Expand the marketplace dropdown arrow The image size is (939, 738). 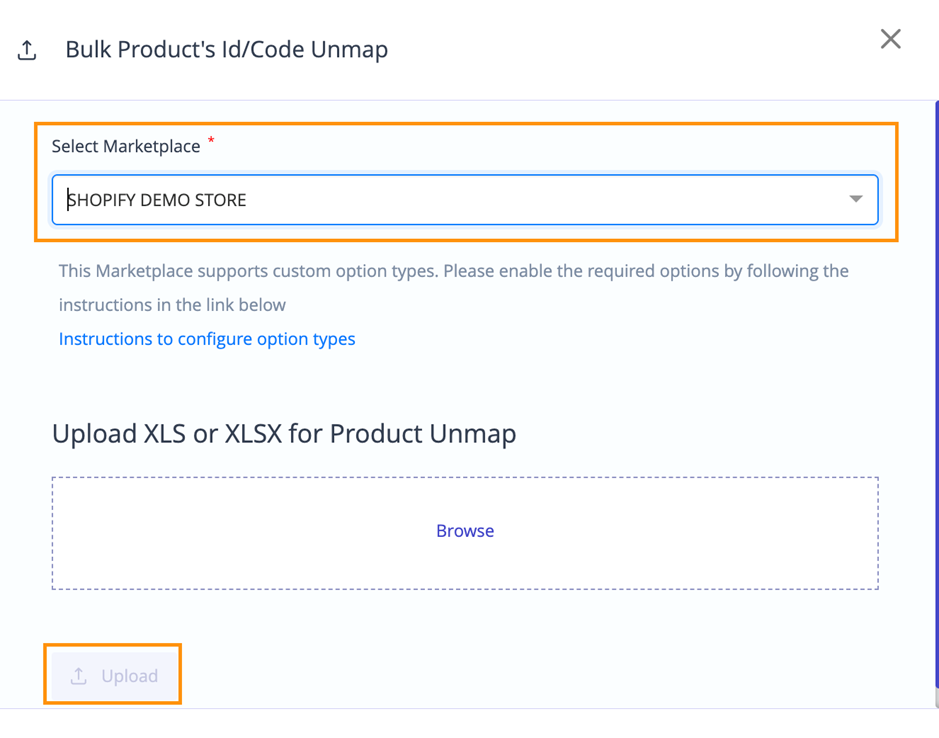click(x=856, y=199)
